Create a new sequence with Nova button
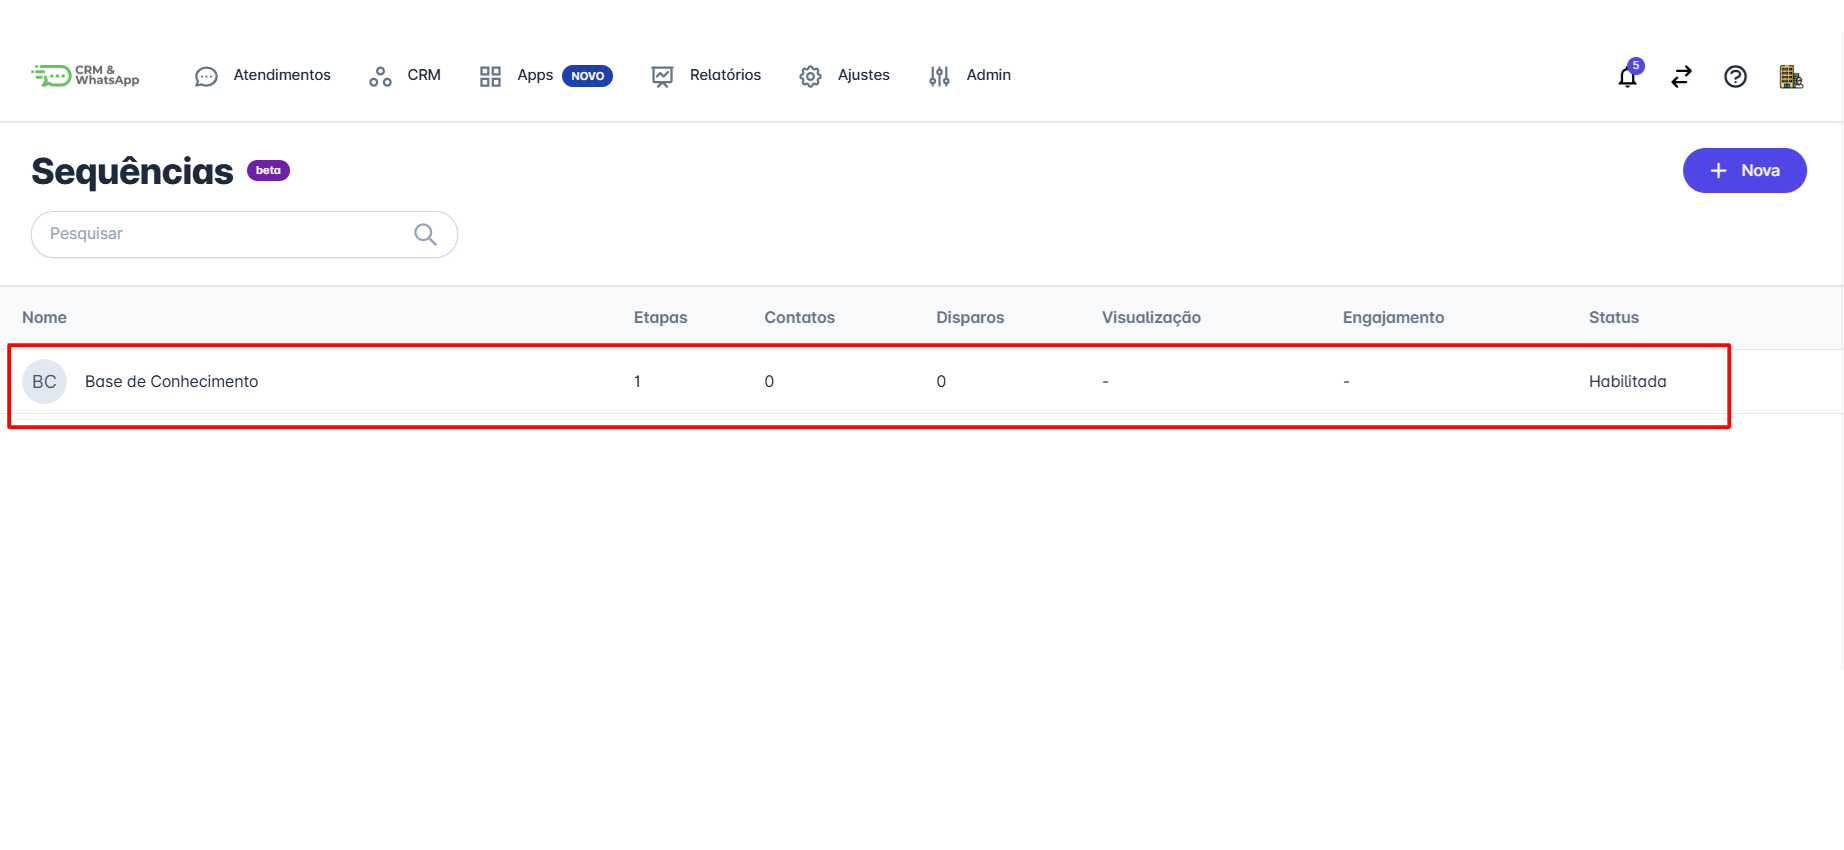This screenshot has width=1844, height=850. click(1744, 171)
